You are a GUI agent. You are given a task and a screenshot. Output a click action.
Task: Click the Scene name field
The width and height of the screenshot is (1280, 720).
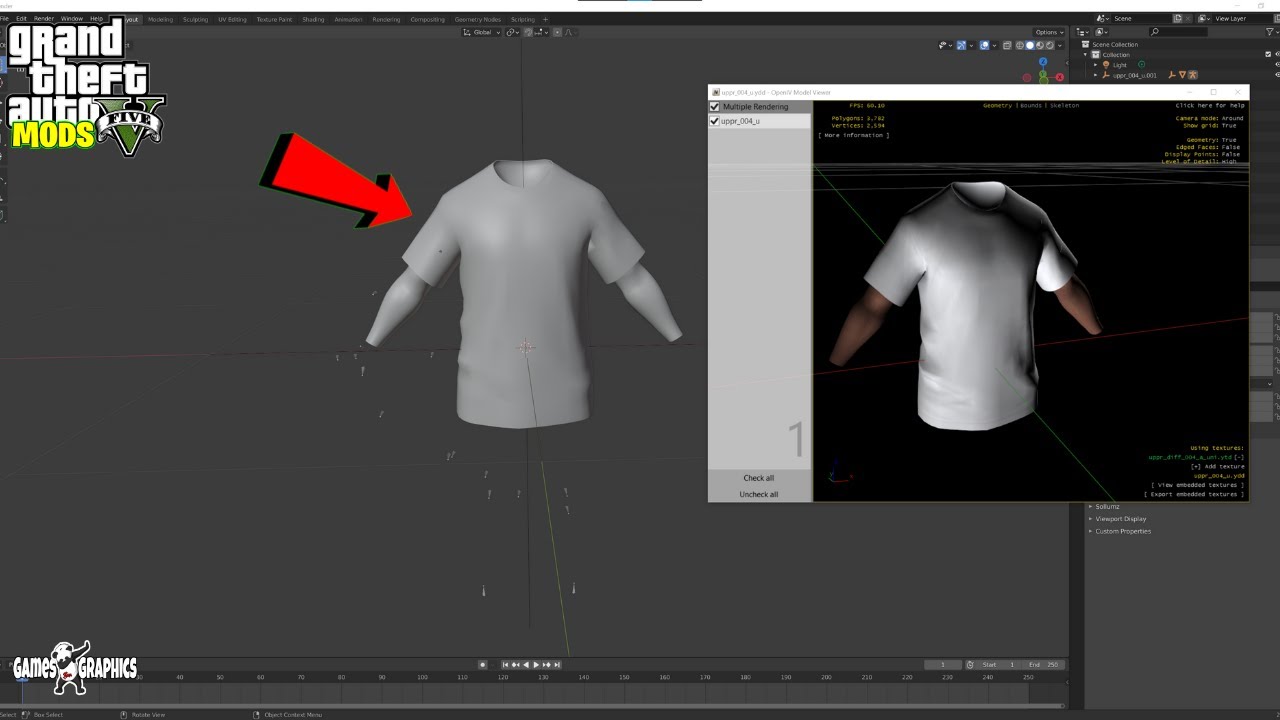click(1141, 18)
